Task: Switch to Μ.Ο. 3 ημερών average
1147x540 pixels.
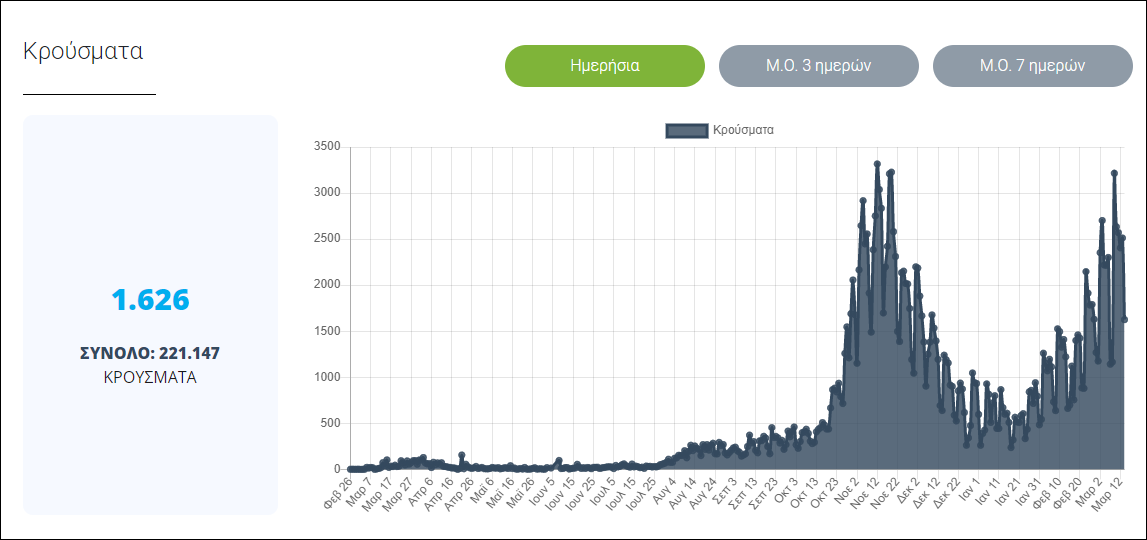Action: [x=818, y=66]
